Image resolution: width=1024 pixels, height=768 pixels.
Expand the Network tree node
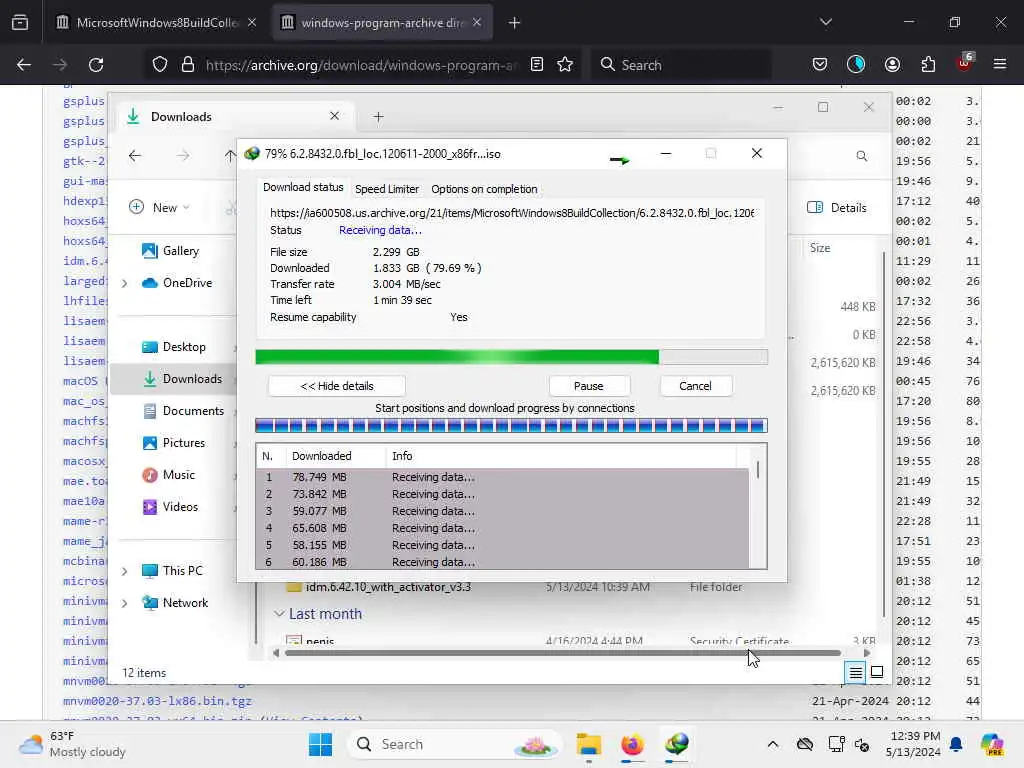tap(124, 603)
